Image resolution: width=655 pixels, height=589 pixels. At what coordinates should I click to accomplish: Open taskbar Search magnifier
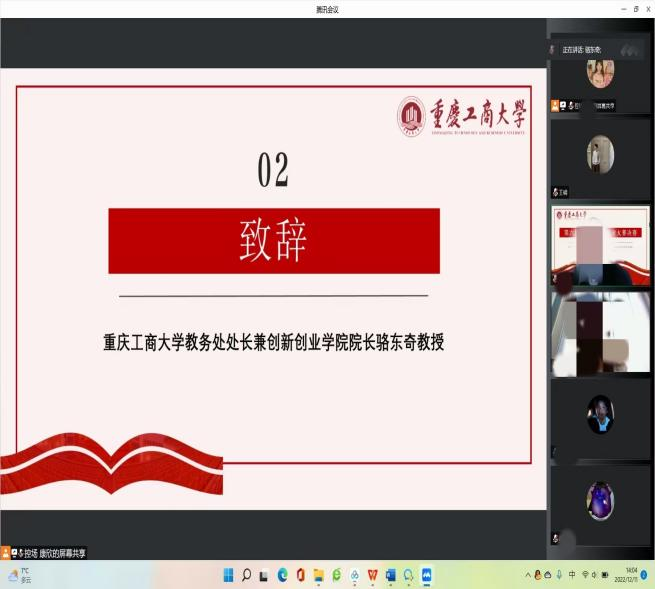pos(246,576)
